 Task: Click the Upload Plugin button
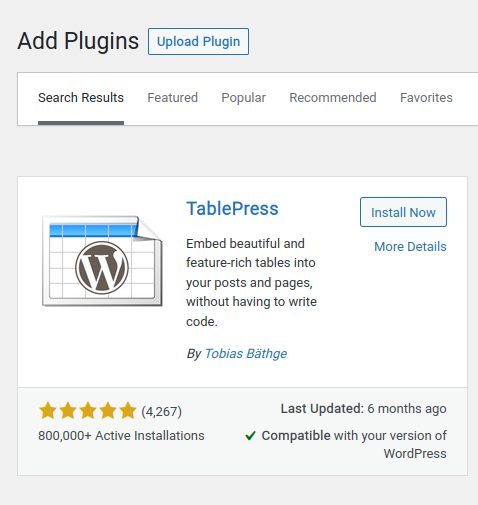pyautogui.click(x=198, y=42)
